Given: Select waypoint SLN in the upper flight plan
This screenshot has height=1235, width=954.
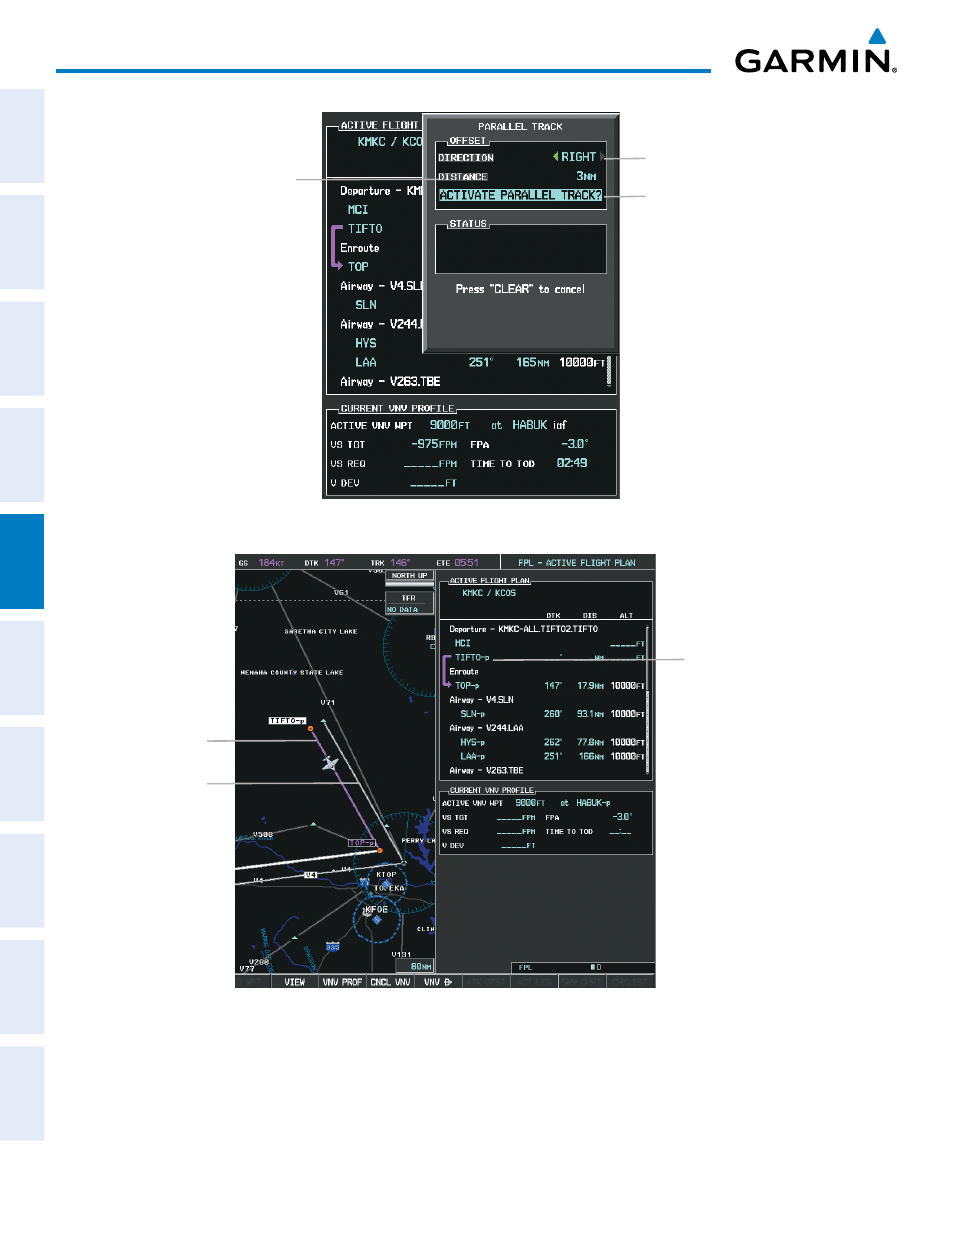Looking at the screenshot, I should click(x=366, y=305).
